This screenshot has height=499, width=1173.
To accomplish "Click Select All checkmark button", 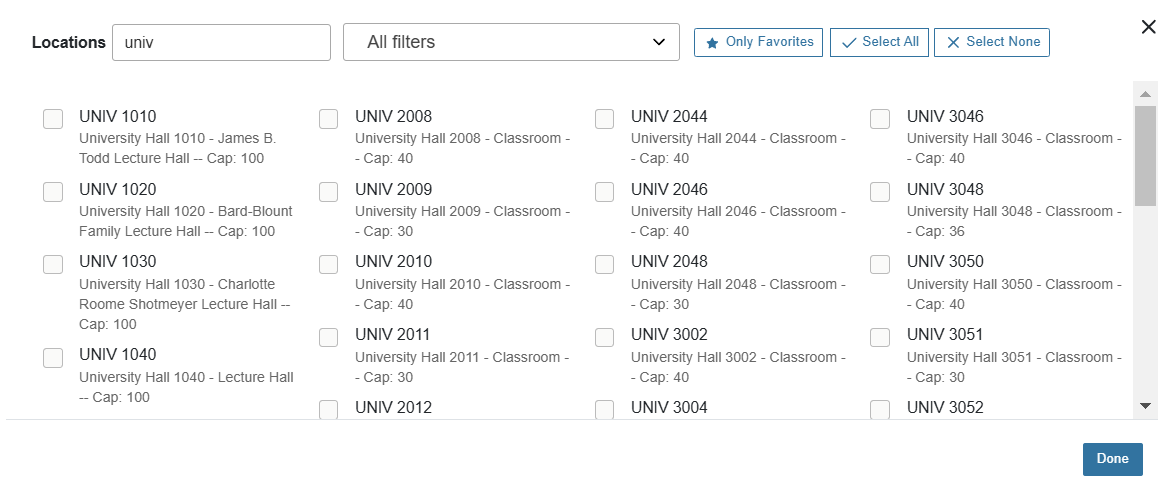I will coord(880,42).
